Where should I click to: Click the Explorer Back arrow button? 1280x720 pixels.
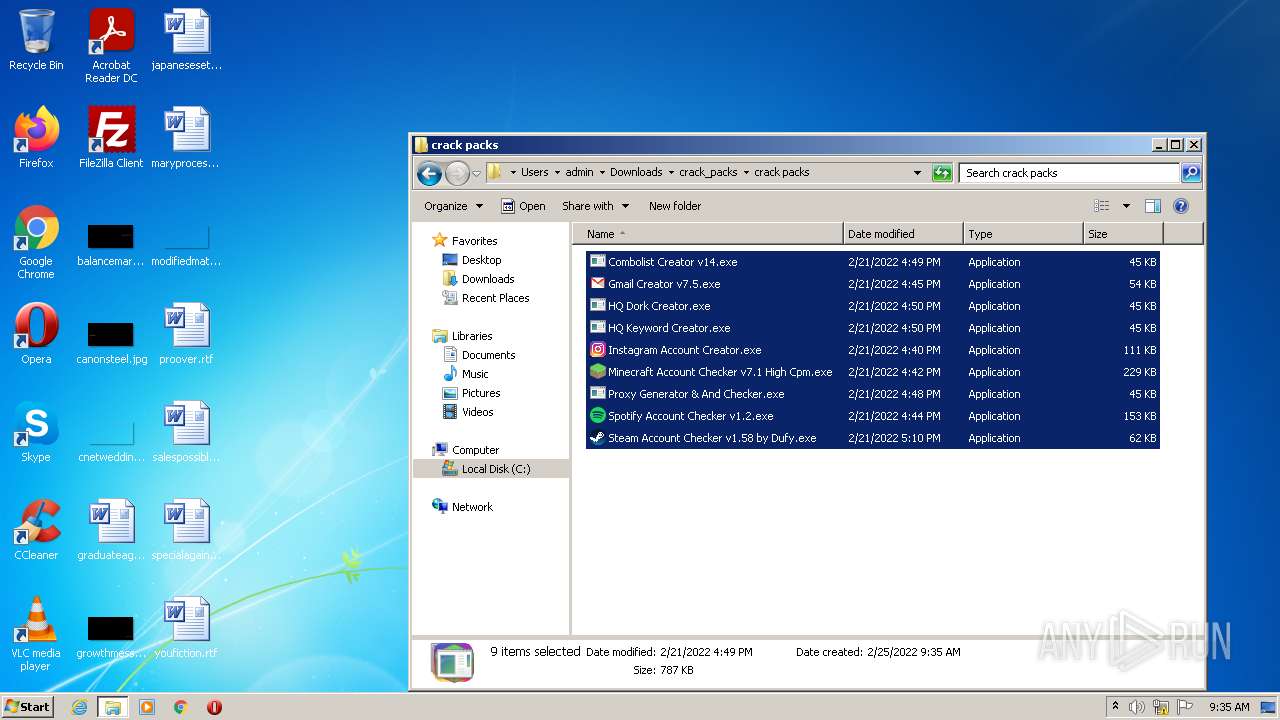(429, 173)
